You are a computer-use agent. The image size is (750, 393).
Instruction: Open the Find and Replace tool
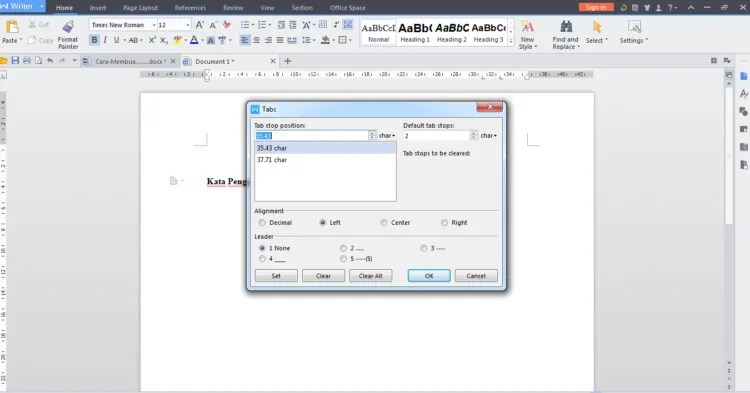(566, 27)
